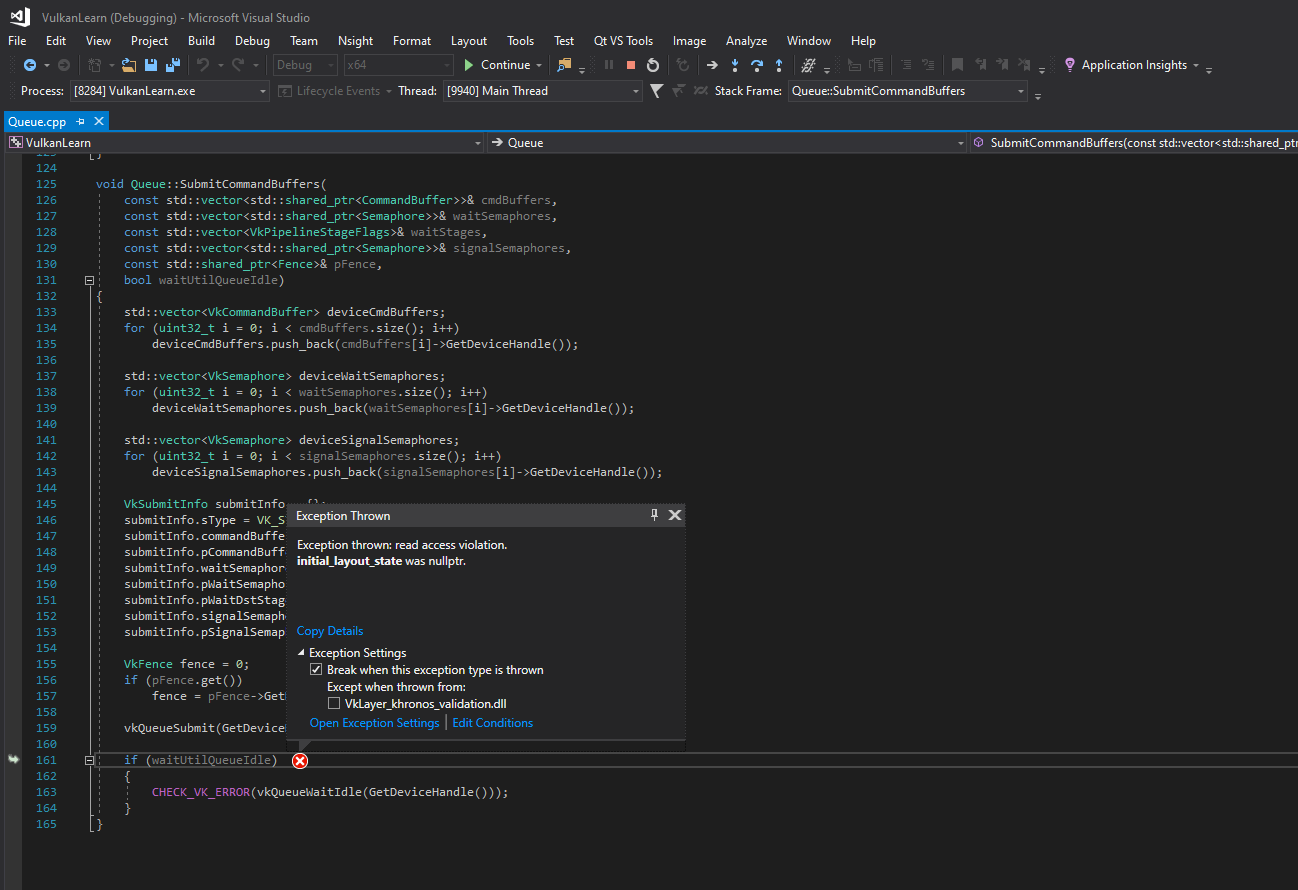Image resolution: width=1298 pixels, height=890 pixels.
Task: Open the Debug configuration dropdown
Action: point(304,65)
